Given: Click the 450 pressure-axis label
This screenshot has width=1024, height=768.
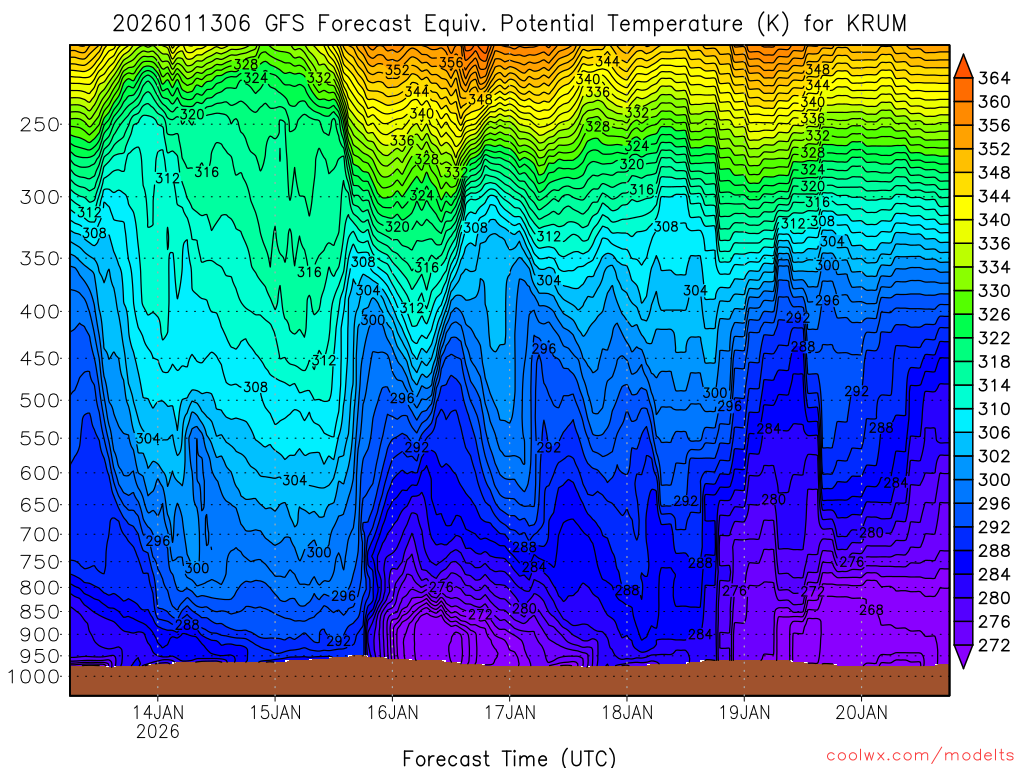Looking at the screenshot, I should pos(40,359).
